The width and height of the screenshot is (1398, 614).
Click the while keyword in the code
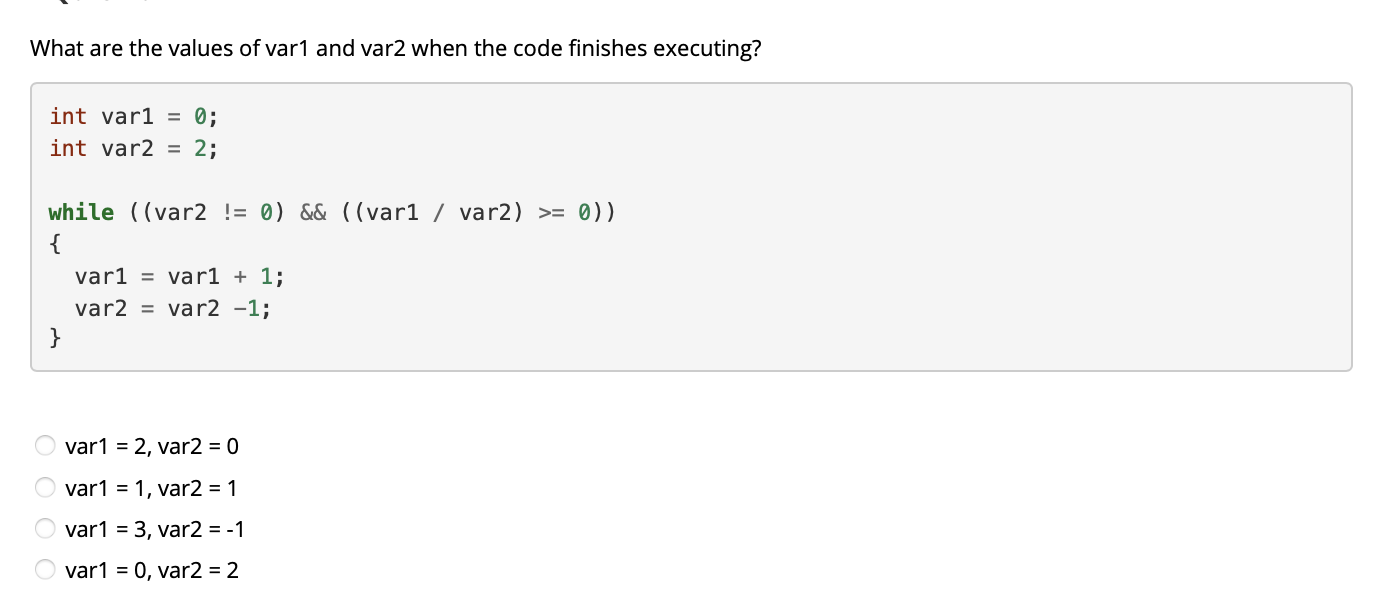click(80, 212)
